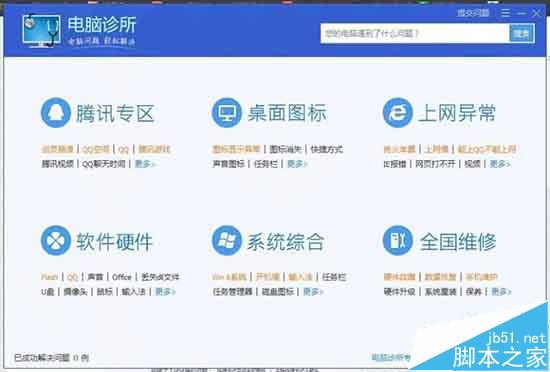Select the Flash link under 软件硬件
Viewport: 550px width, 372px height.
click(49, 277)
